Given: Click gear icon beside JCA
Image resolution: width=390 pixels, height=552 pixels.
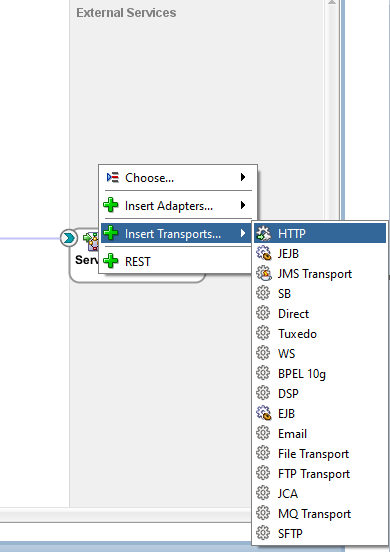Looking at the screenshot, I should pos(263,493).
